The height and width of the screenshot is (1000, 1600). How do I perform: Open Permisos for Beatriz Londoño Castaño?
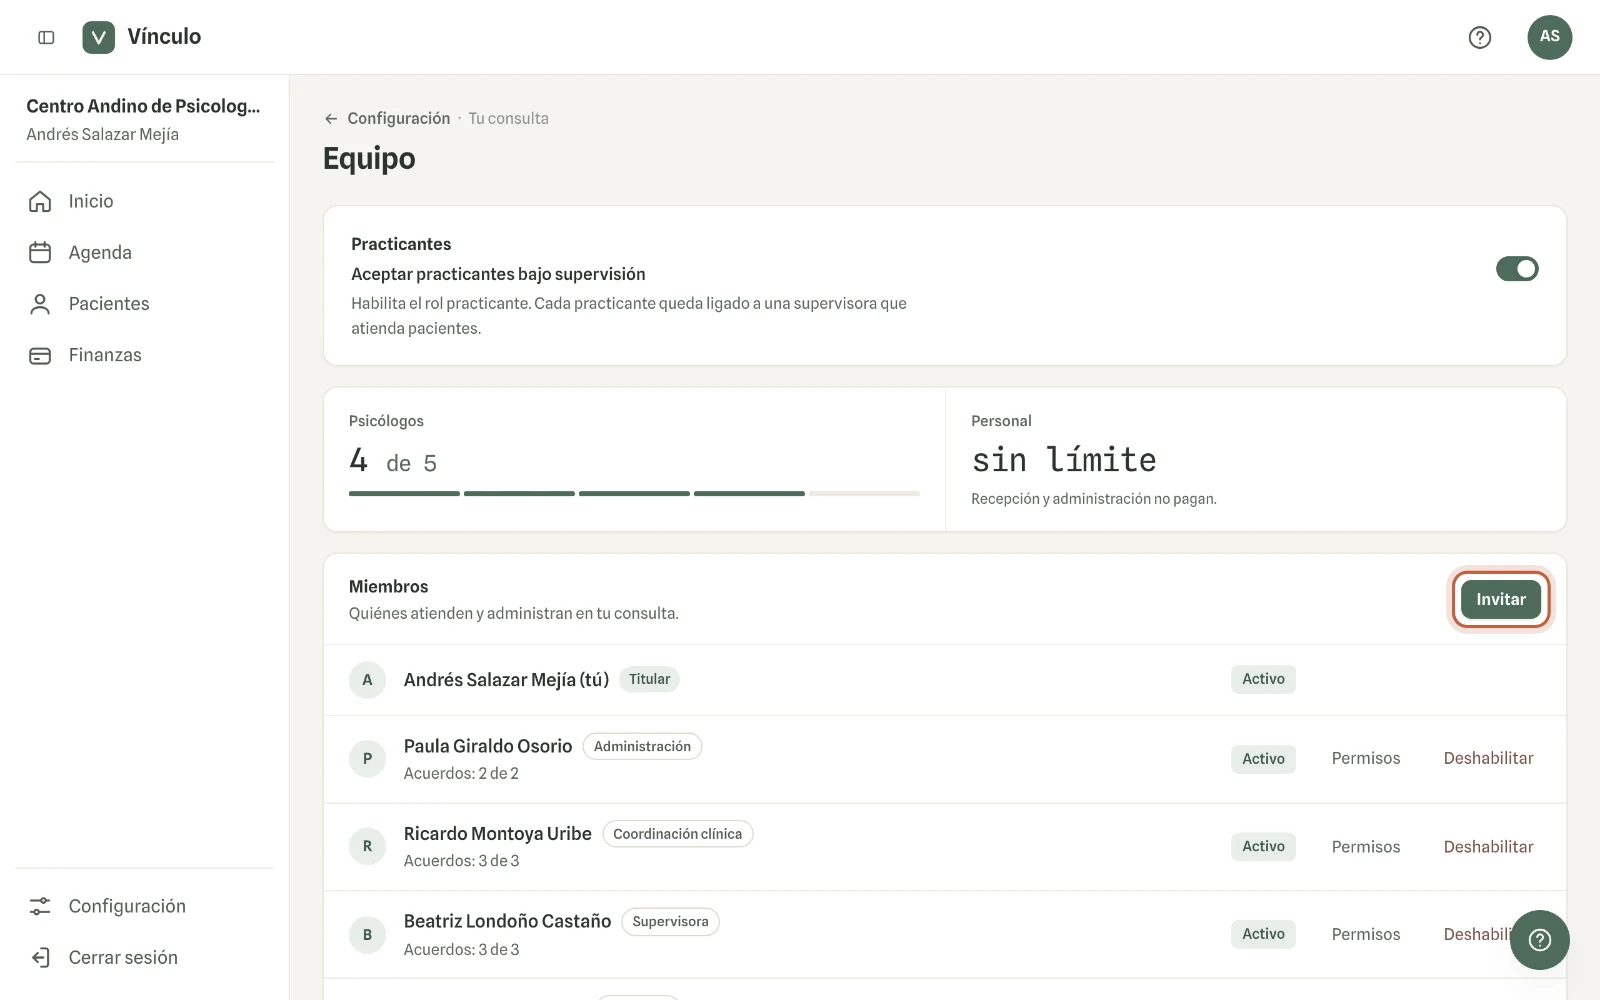1366,934
